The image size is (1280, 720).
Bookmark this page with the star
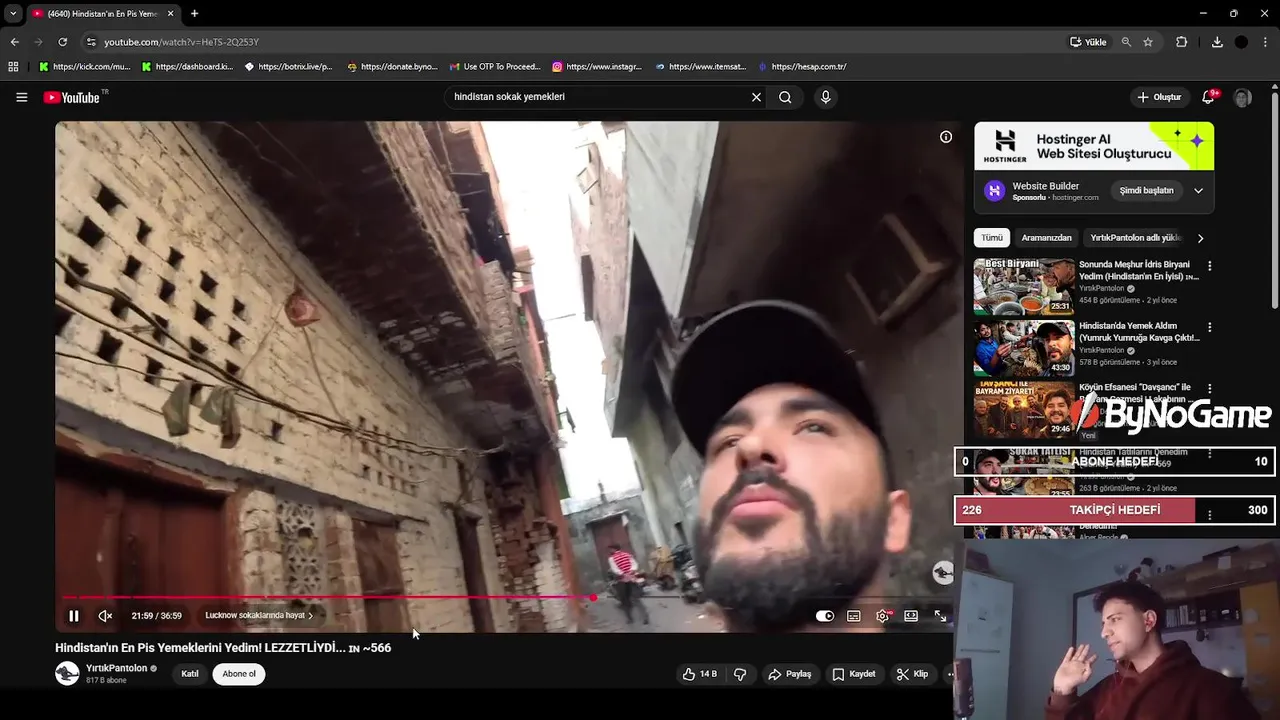1148,42
